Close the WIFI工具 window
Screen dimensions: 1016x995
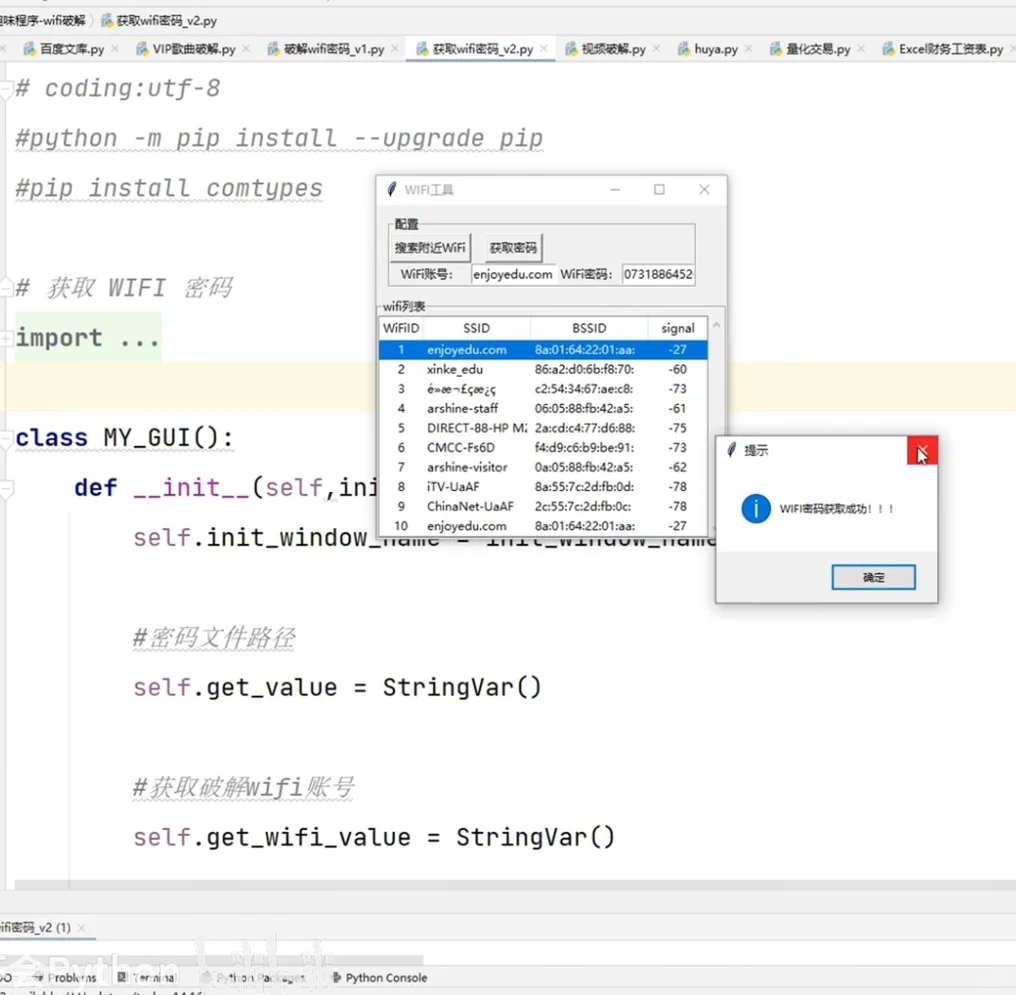point(704,189)
